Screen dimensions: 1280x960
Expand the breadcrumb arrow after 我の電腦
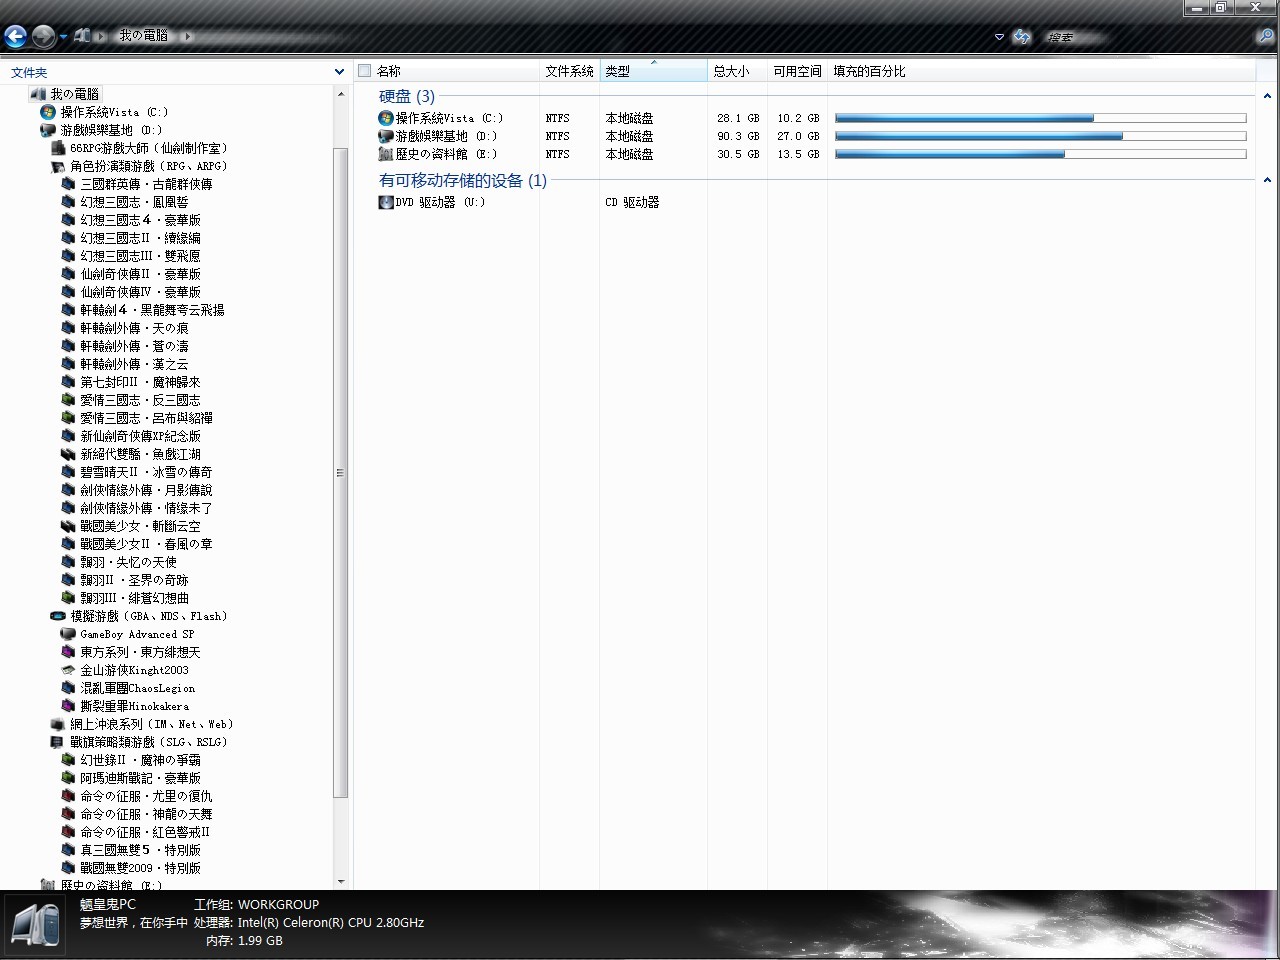tap(187, 36)
